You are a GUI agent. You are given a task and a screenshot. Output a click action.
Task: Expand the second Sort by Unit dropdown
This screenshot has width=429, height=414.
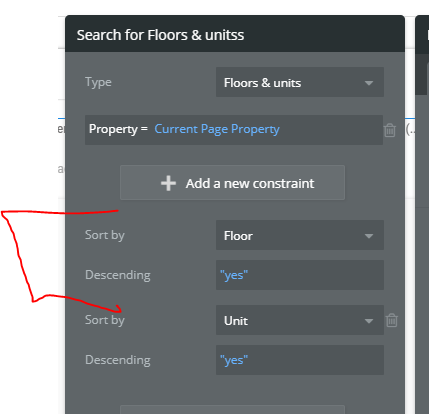tap(300, 320)
